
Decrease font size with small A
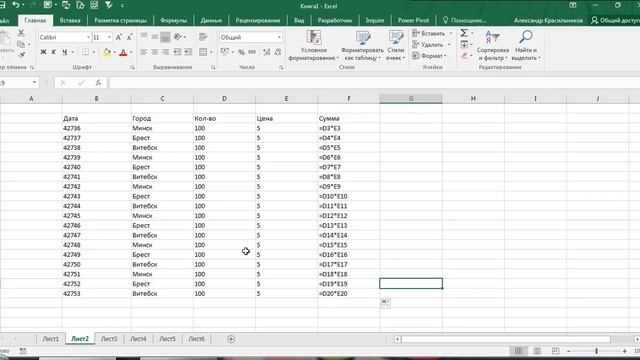[129, 37]
